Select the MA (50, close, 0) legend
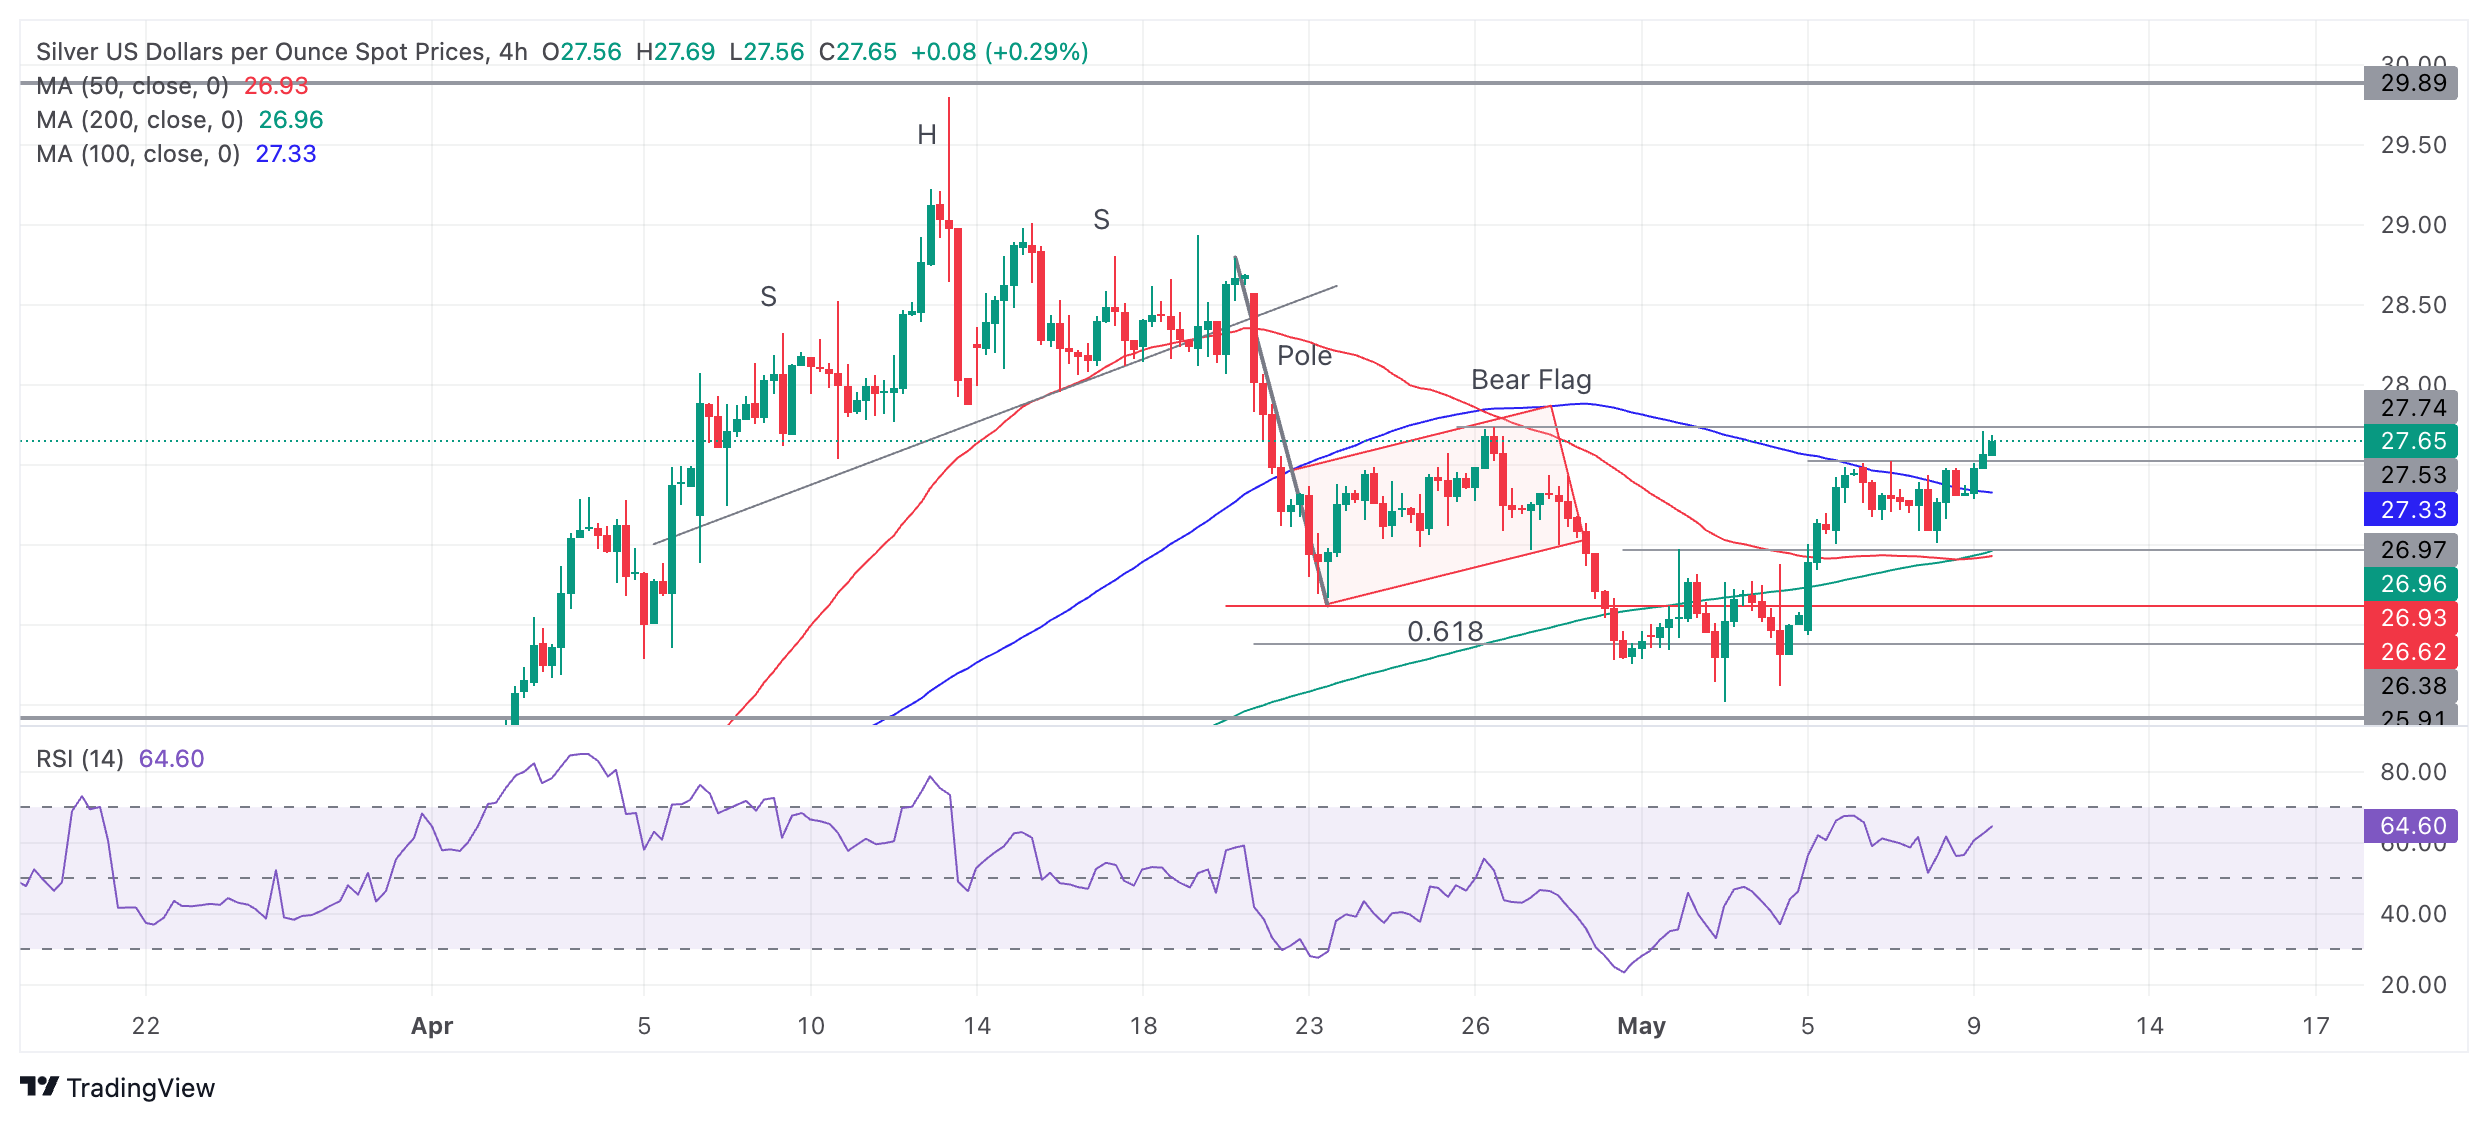 pos(132,86)
